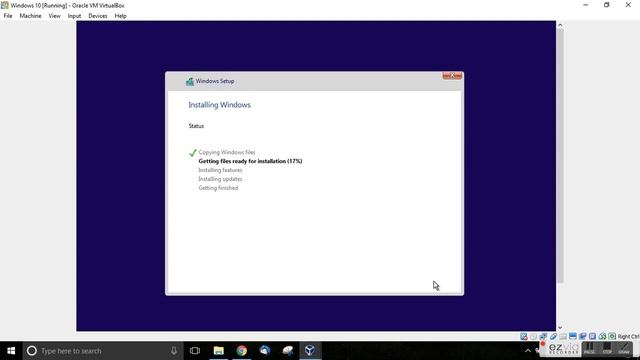
Task: Click the Windows Setup icon in dialog title
Action: (x=189, y=81)
